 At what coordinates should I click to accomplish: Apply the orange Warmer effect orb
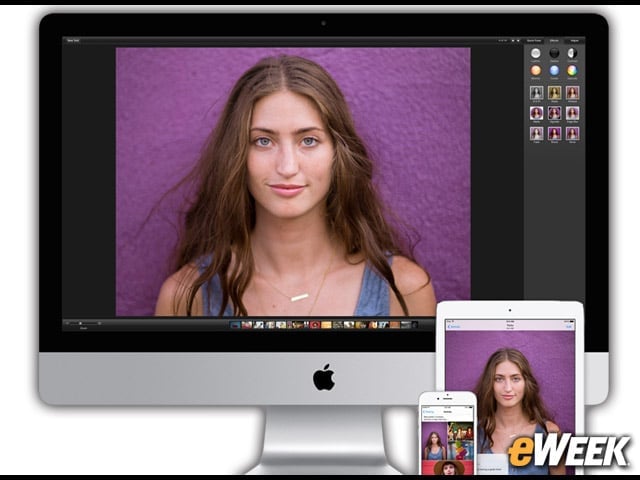(536, 71)
